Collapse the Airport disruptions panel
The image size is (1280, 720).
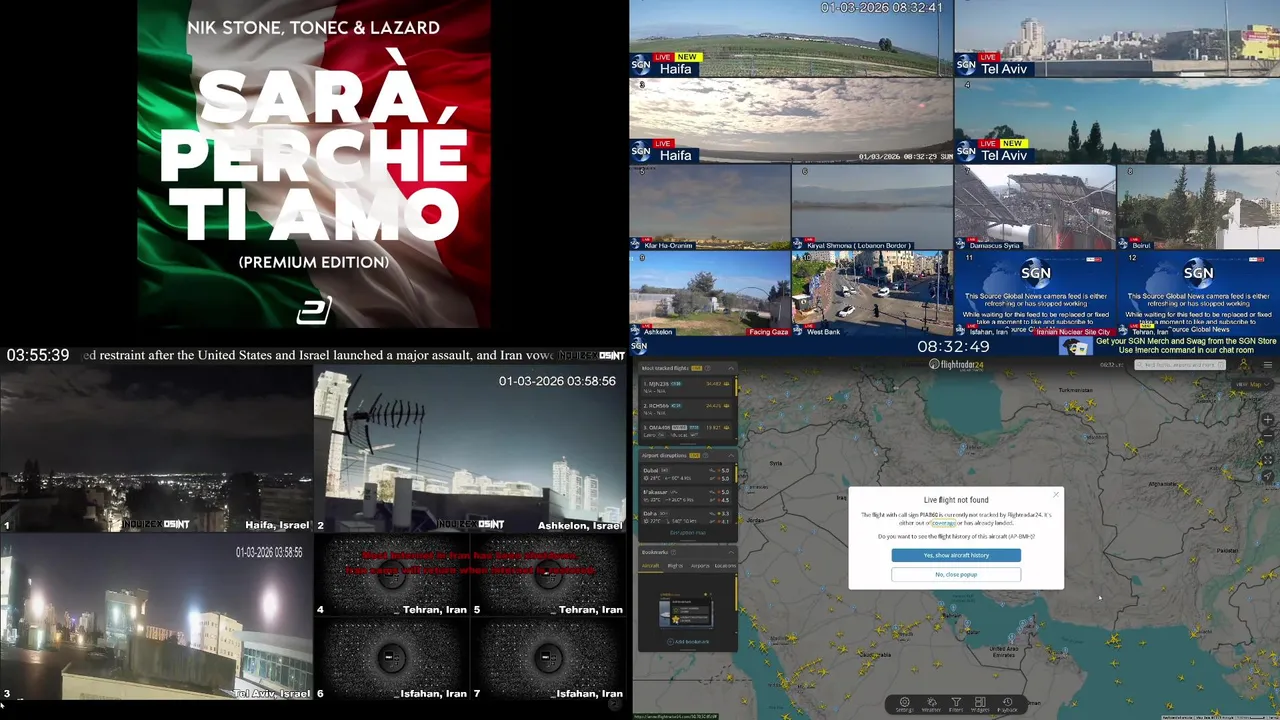click(731, 455)
